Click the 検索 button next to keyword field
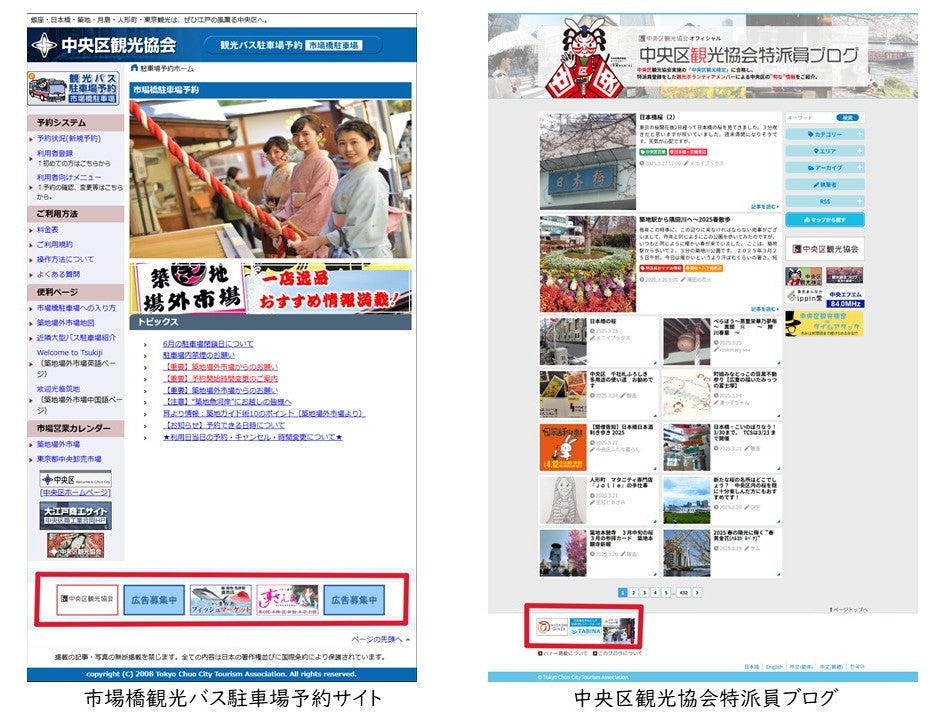Image resolution: width=947 pixels, height=720 pixels. point(848,117)
